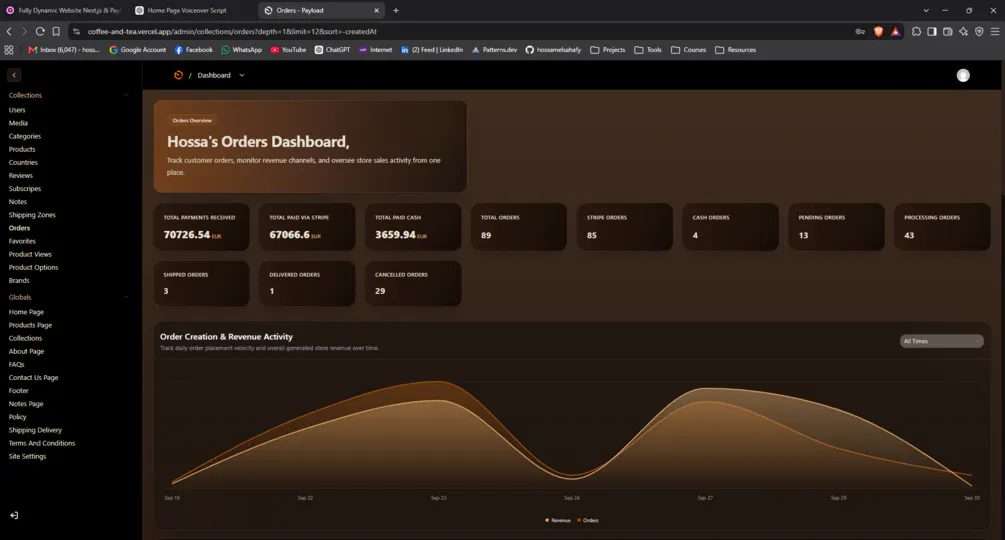Open the VPN shield icon in toolbar
This screenshot has height=540, width=1005.
tap(979, 31)
